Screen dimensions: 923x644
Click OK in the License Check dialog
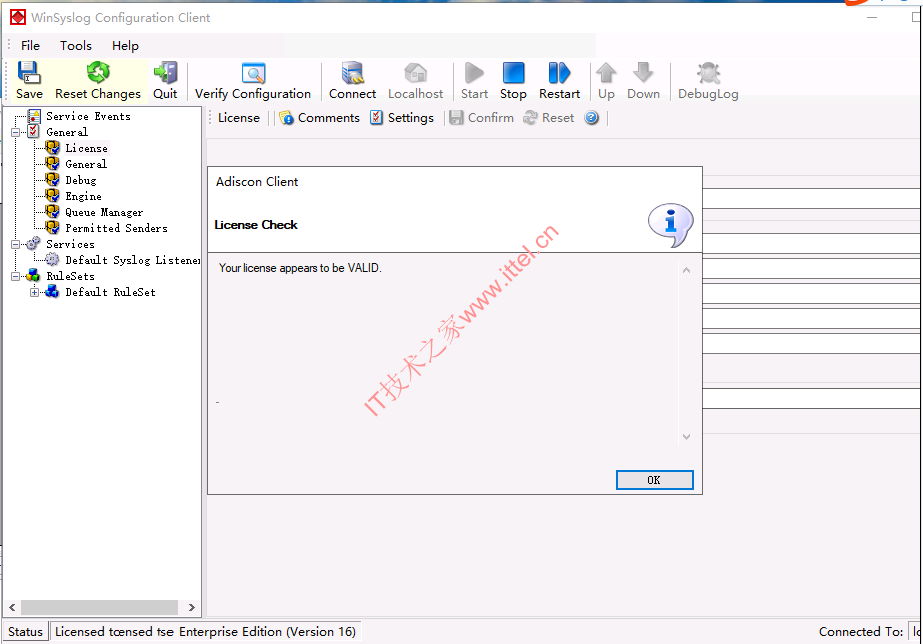click(x=655, y=480)
